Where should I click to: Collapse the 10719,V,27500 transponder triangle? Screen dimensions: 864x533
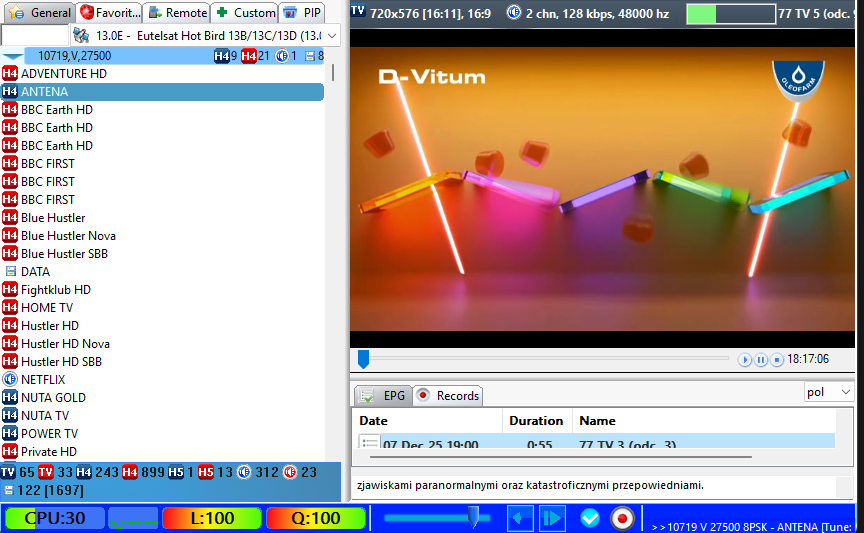[13, 56]
